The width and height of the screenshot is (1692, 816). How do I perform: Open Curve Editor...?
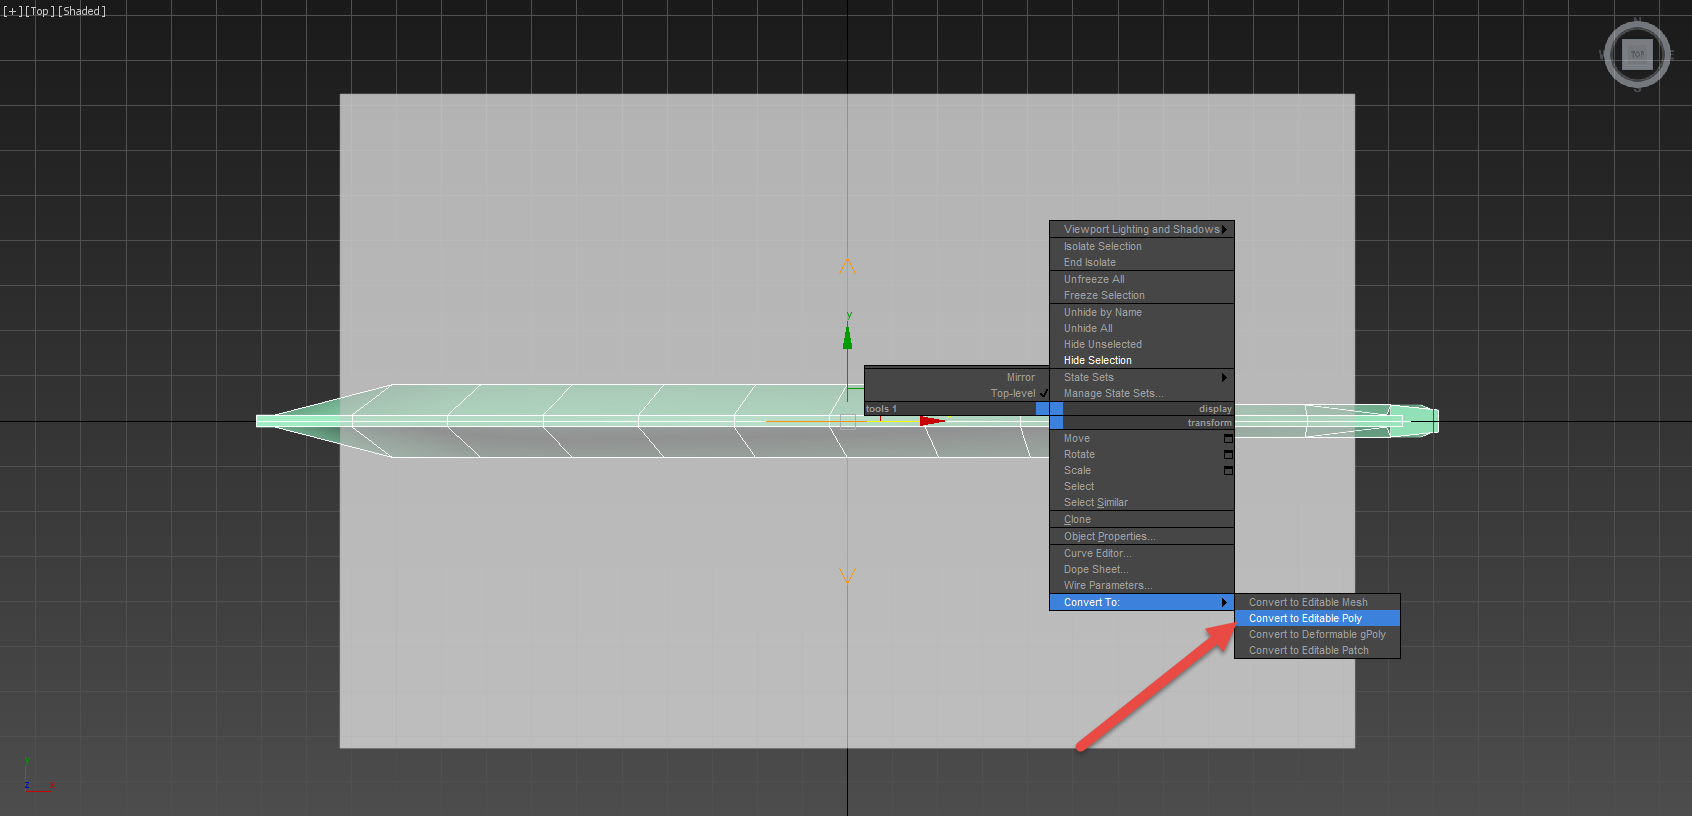coord(1142,554)
